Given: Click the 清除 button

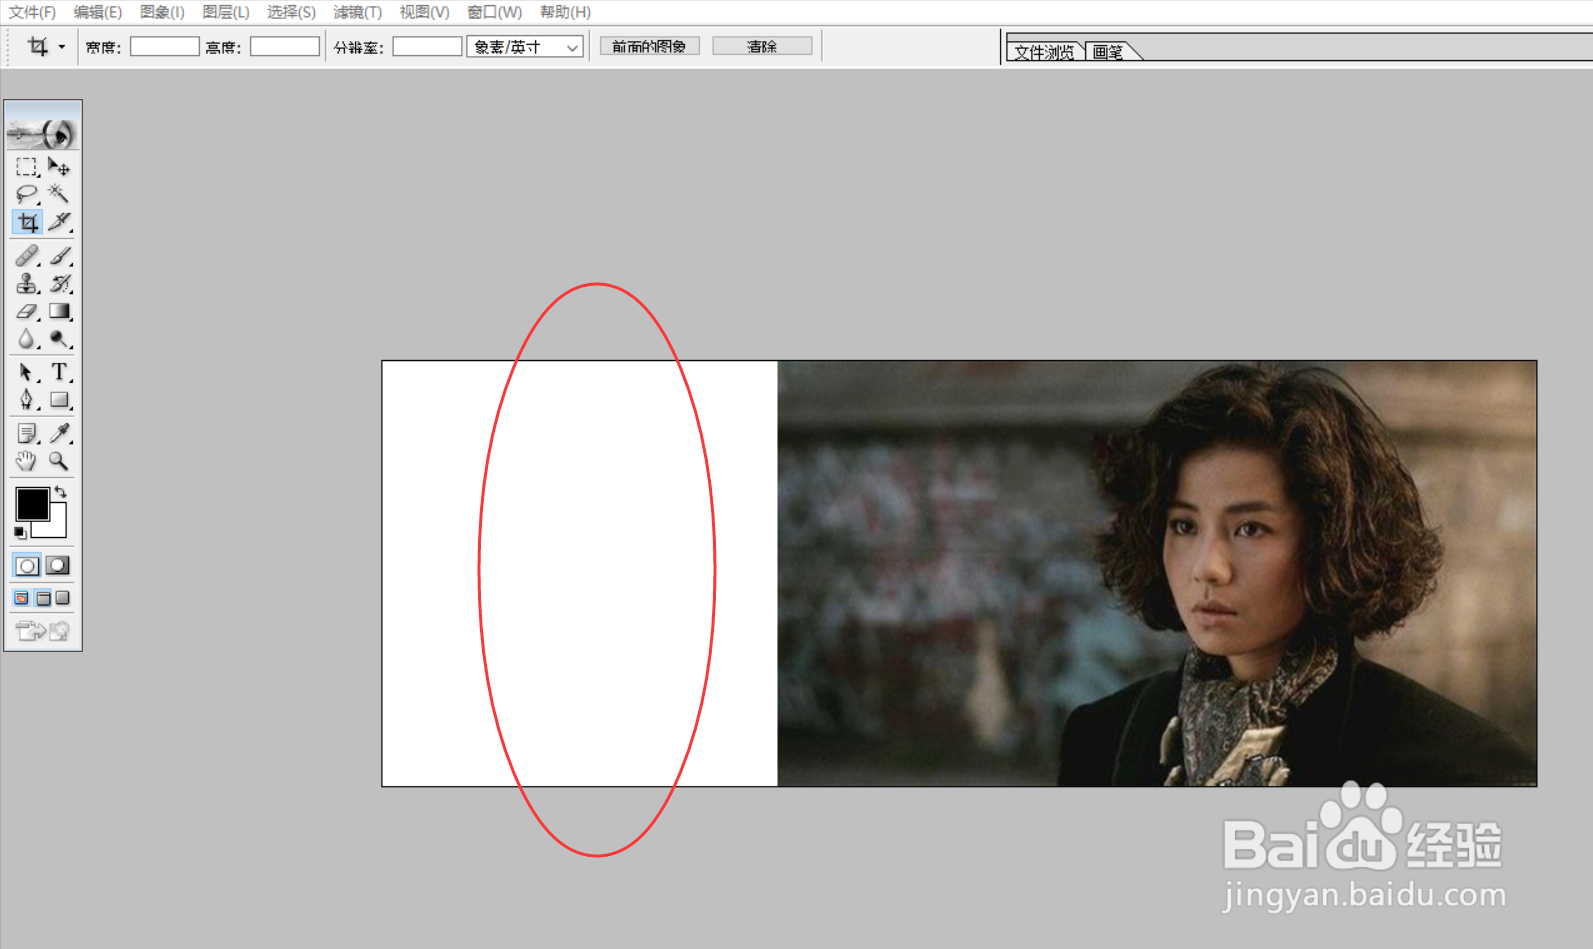Looking at the screenshot, I should click(x=762, y=46).
